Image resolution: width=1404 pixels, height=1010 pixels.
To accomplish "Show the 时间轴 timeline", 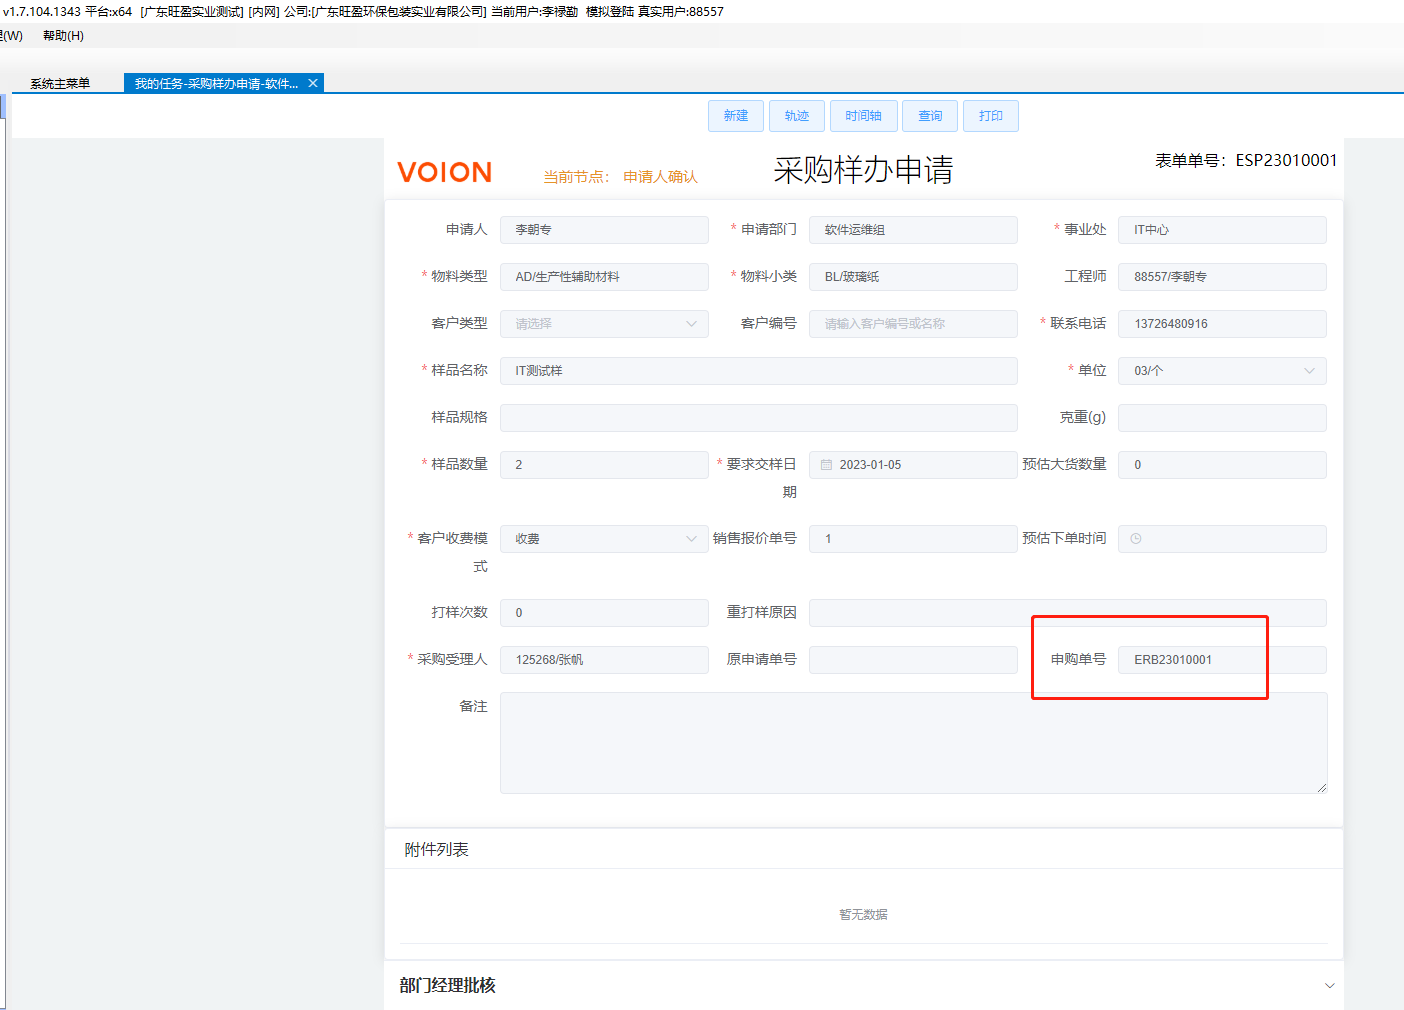I will [863, 116].
